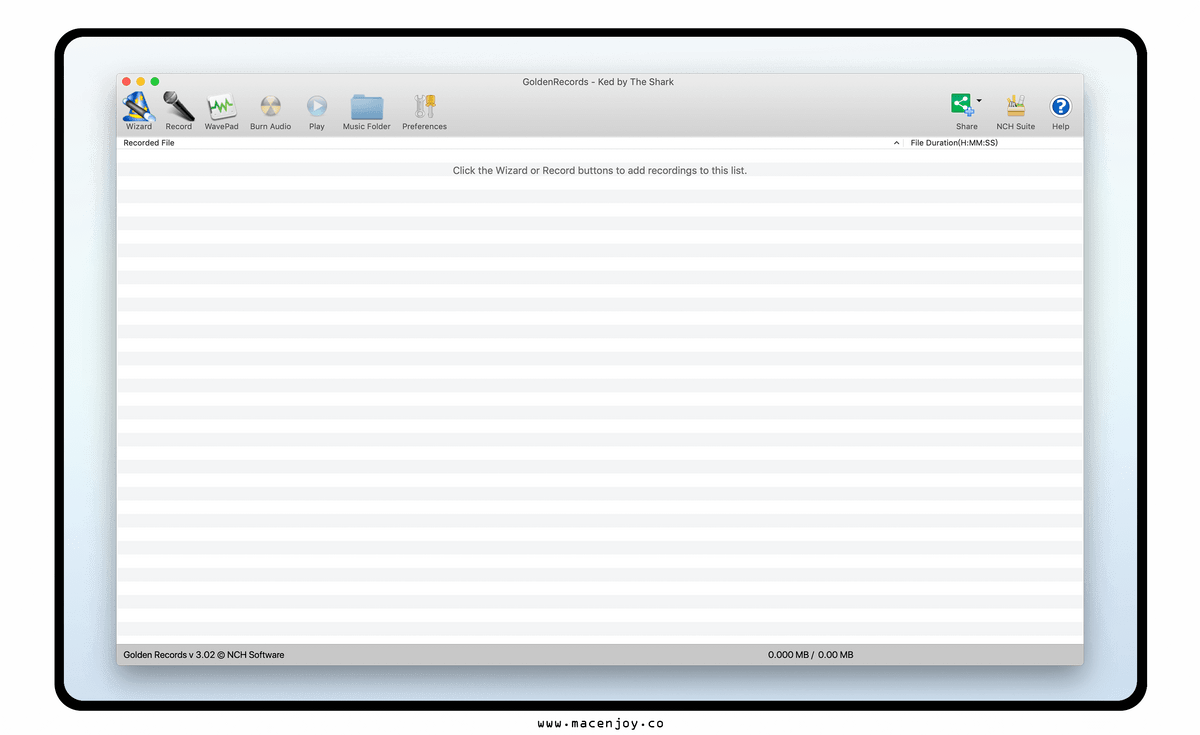
Task: Open the NCH Suite toolbox
Action: coord(1016,110)
